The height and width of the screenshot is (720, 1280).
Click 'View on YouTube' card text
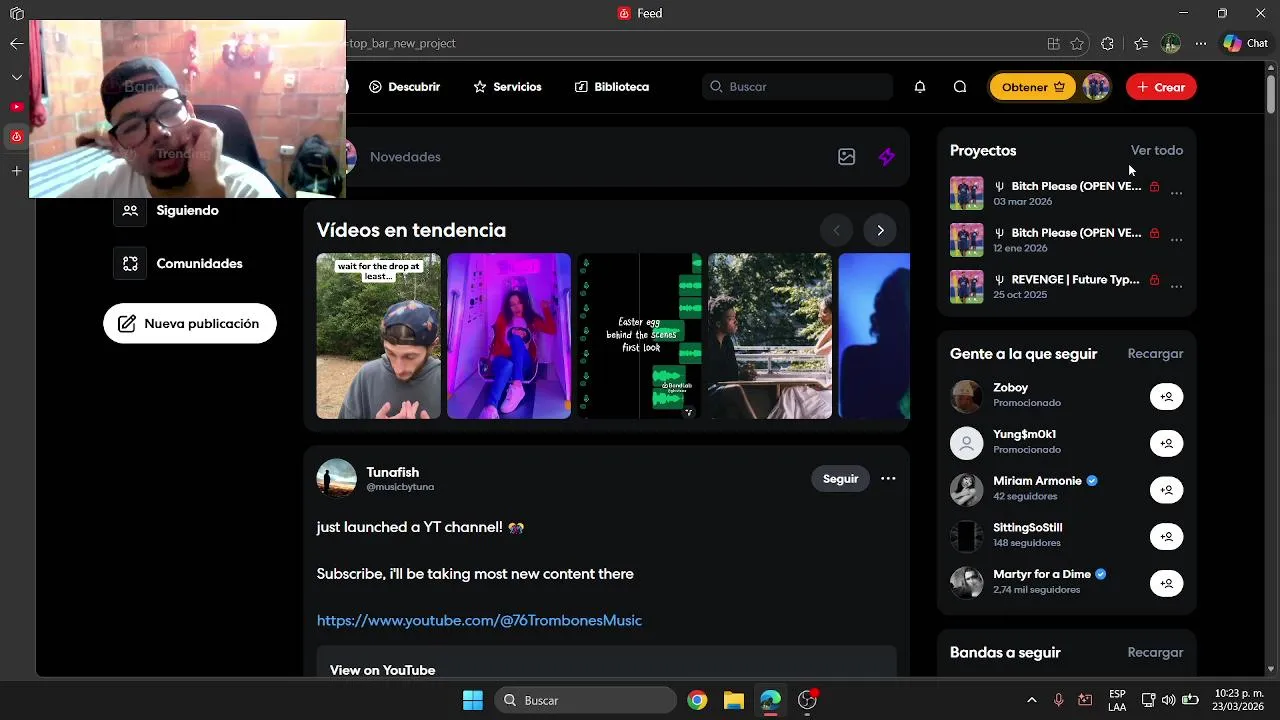[x=382, y=670]
